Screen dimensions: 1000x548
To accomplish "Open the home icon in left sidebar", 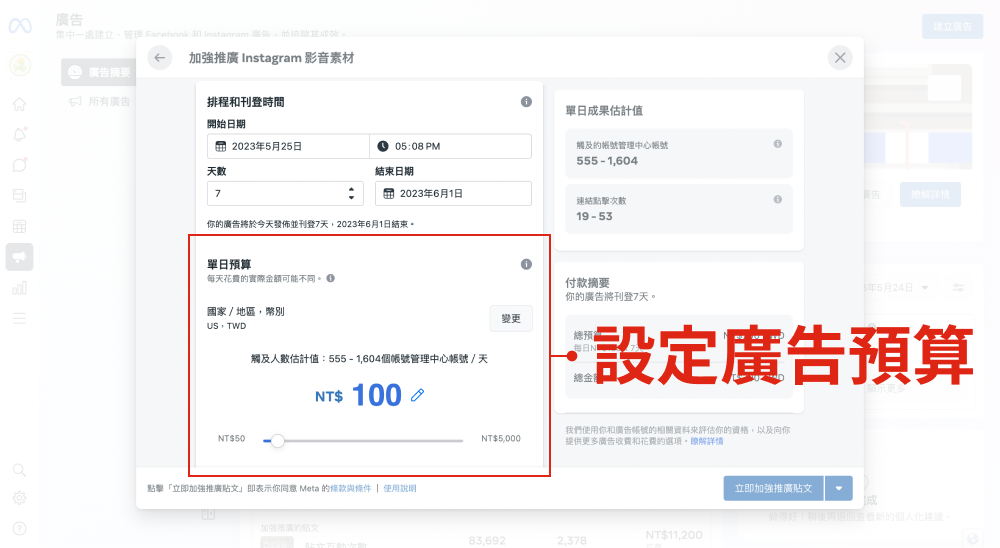I will 20,104.
